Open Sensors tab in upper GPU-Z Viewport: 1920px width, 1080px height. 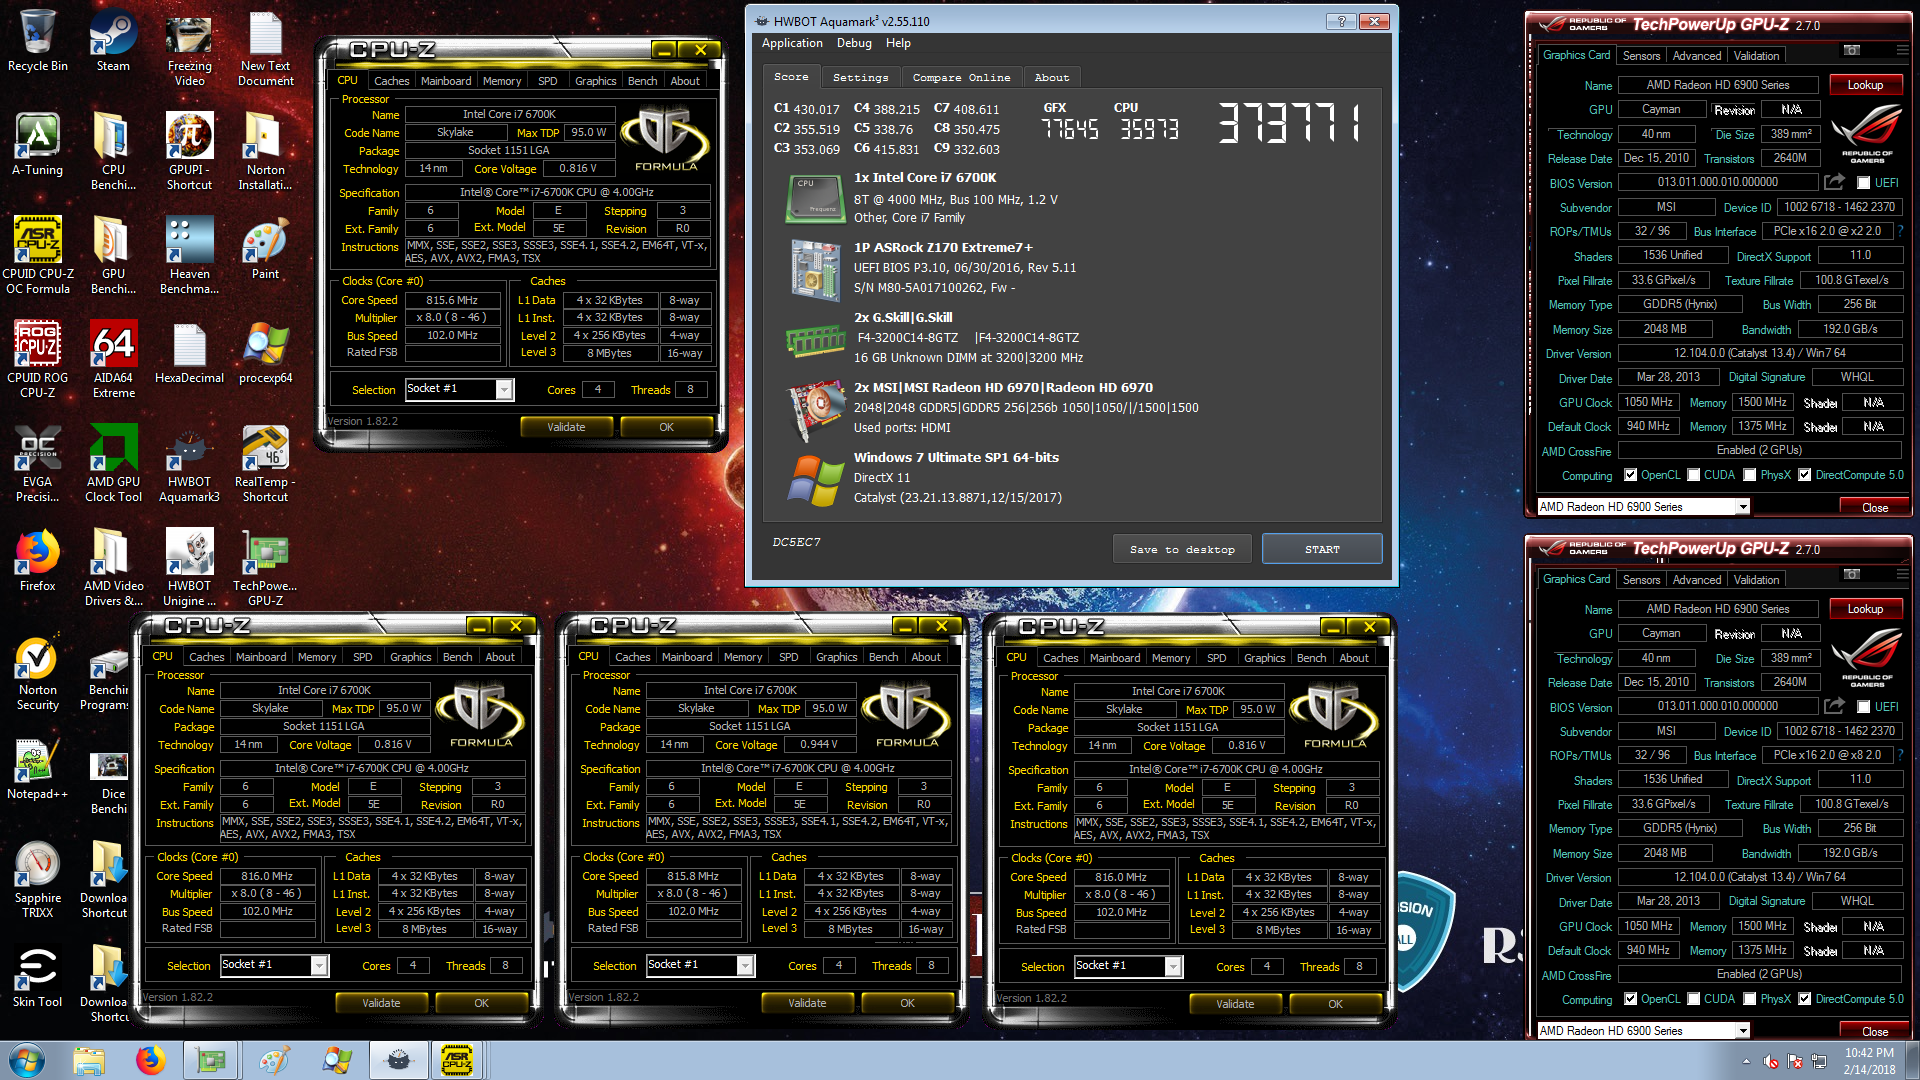[x=1641, y=56]
